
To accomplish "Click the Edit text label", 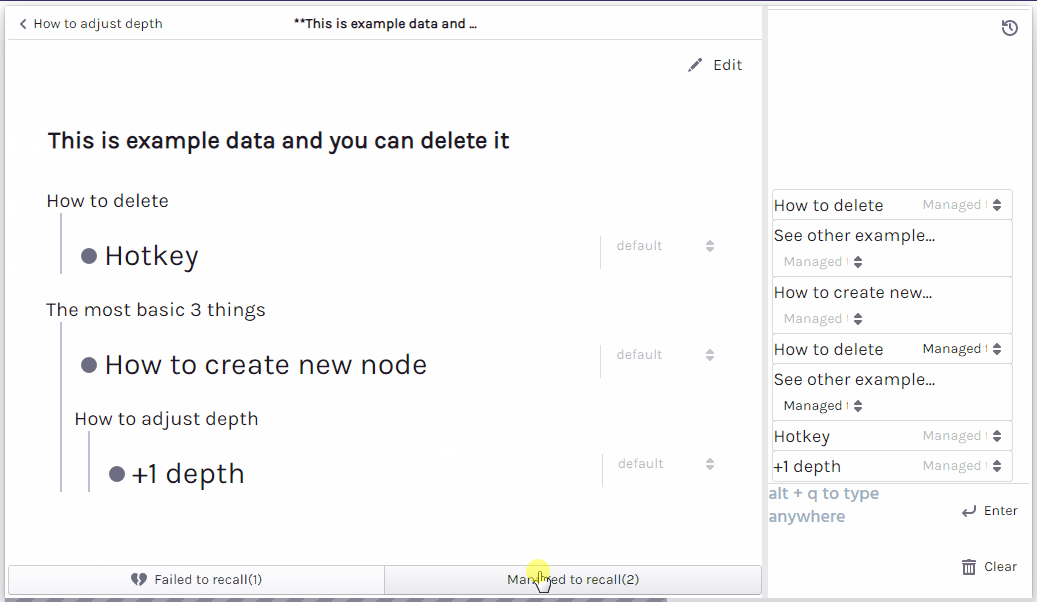I will tap(727, 65).
